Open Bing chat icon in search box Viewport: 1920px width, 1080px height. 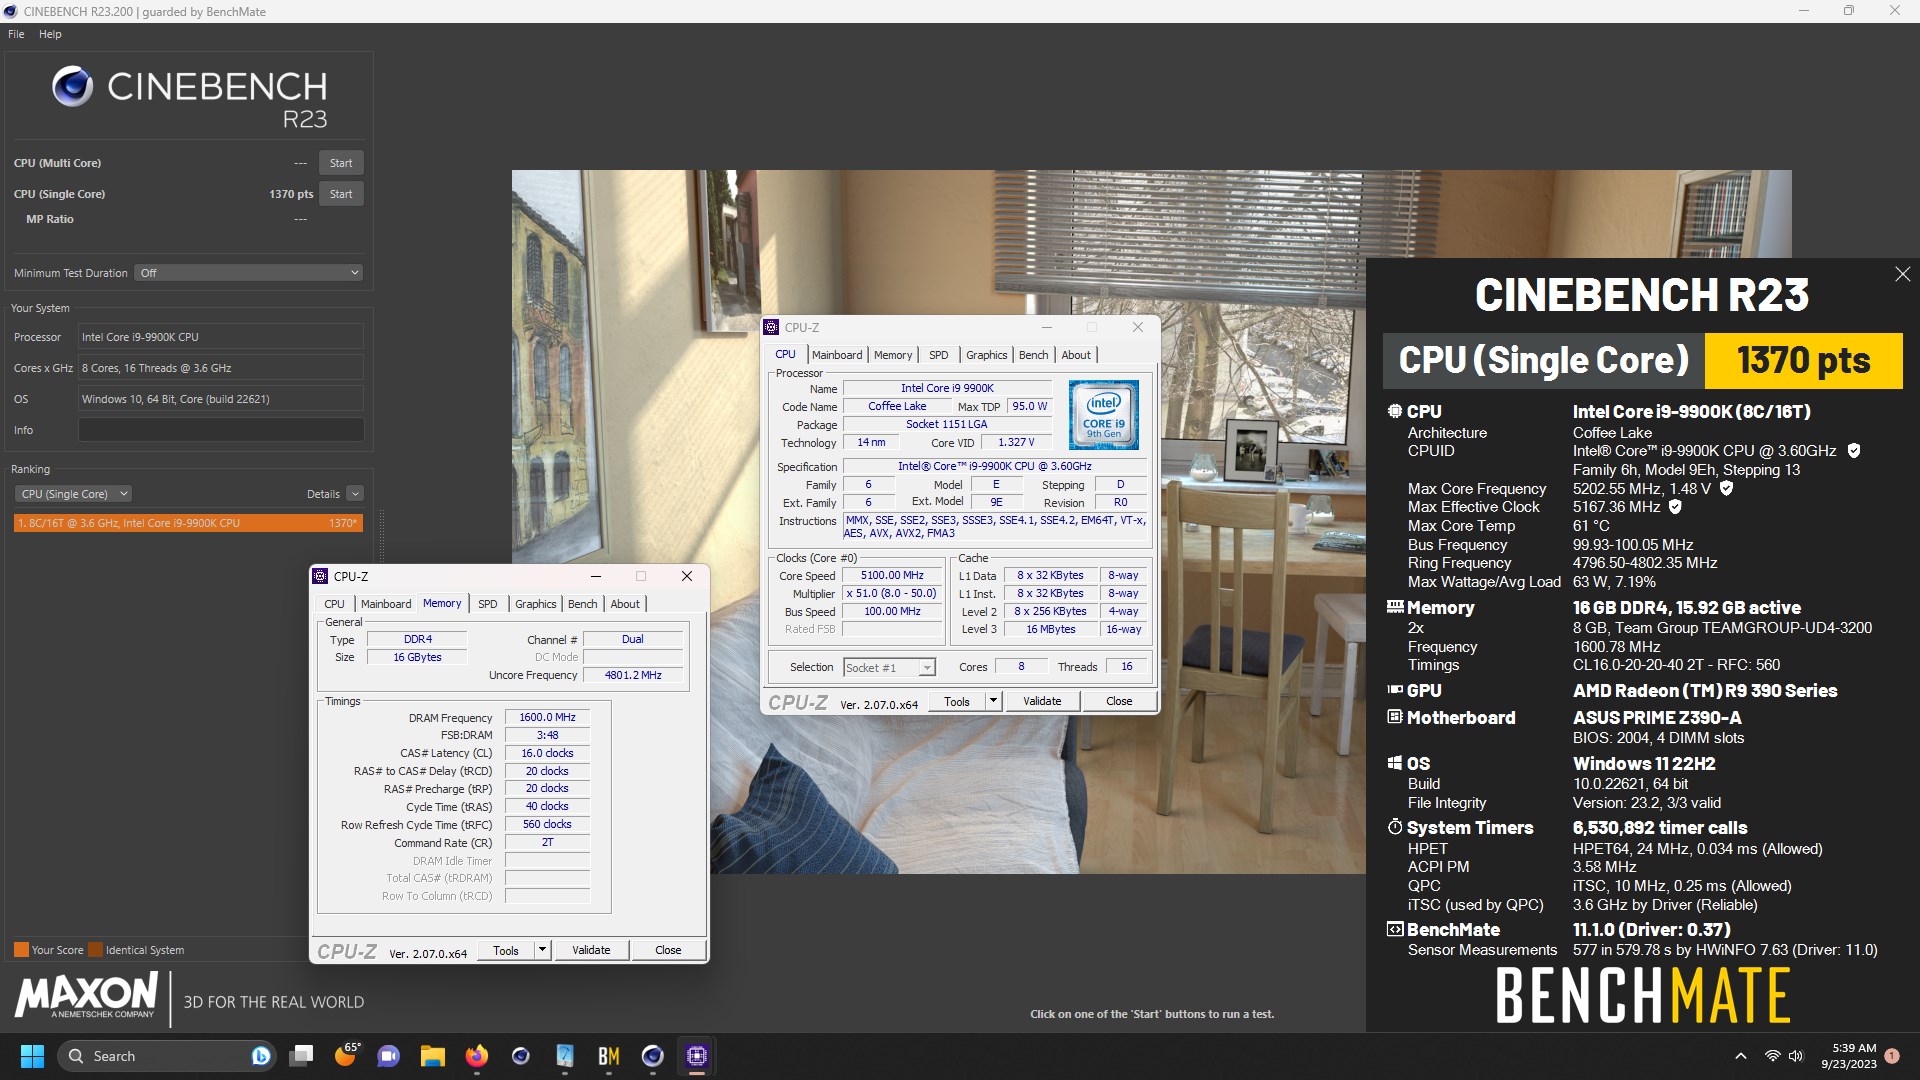coord(260,1056)
